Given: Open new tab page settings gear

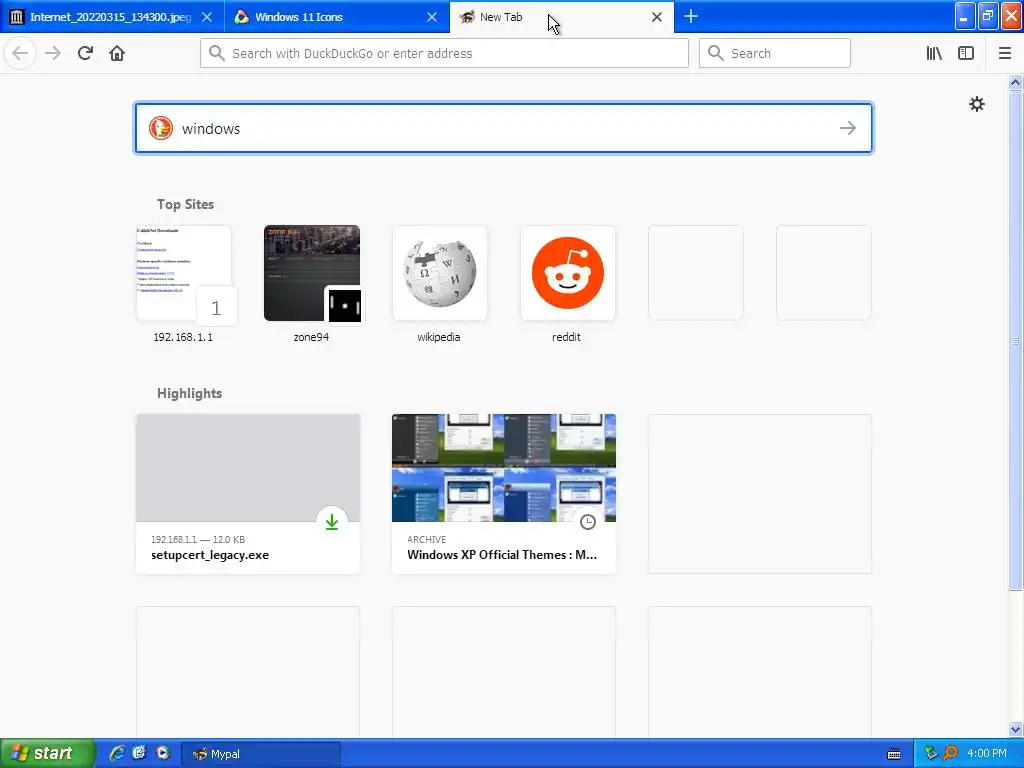Looking at the screenshot, I should (976, 104).
